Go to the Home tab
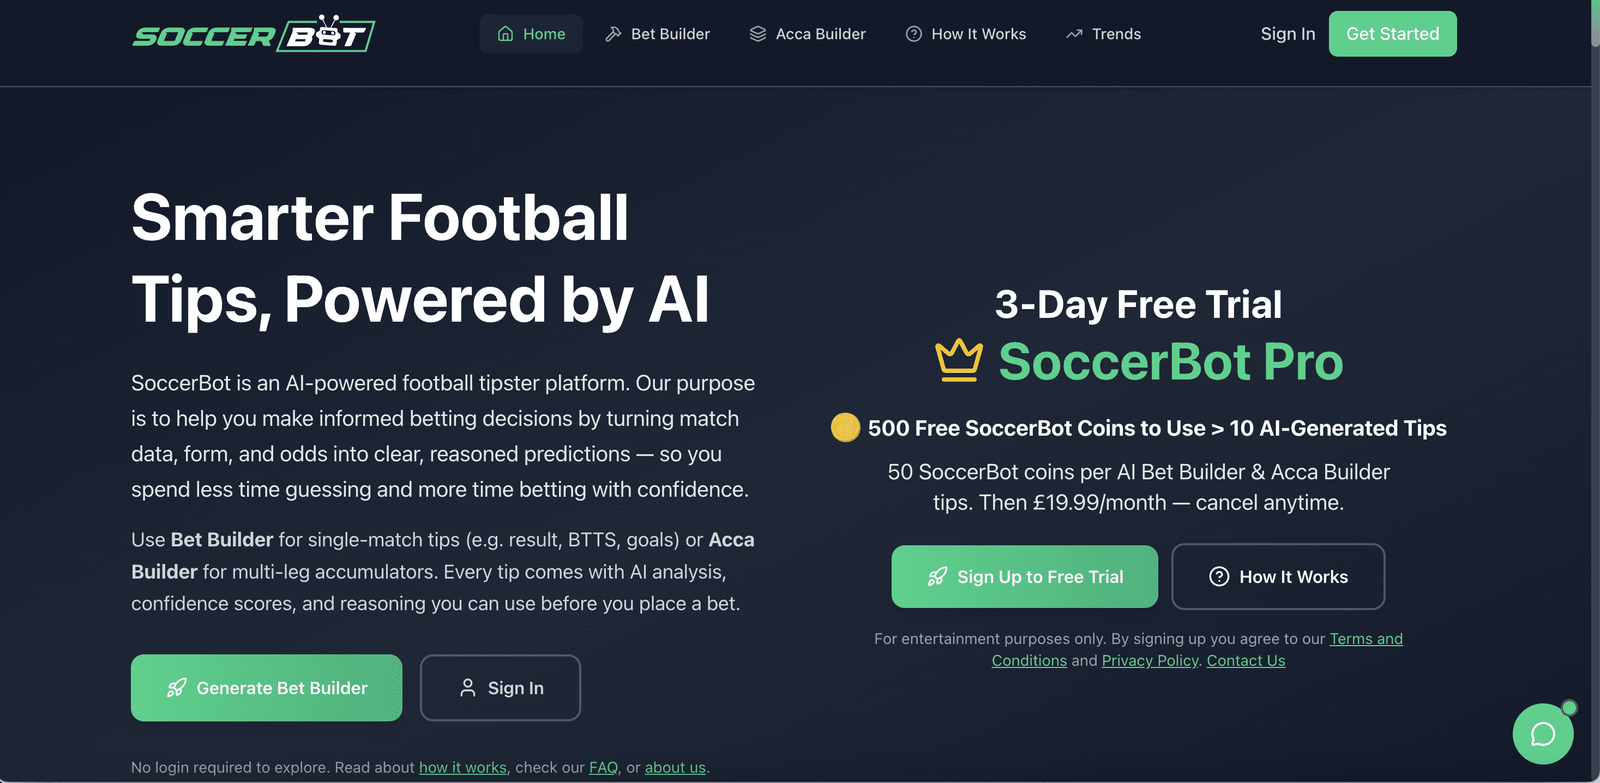 pos(531,34)
